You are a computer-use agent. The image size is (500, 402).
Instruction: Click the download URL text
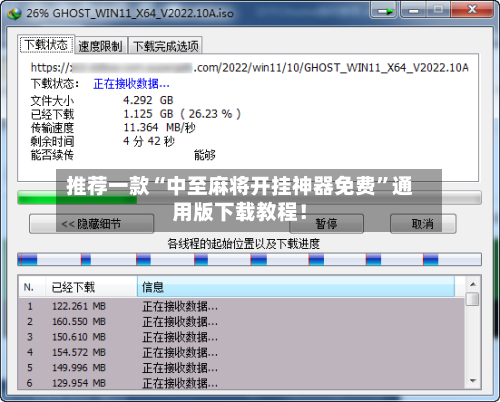click(x=249, y=68)
